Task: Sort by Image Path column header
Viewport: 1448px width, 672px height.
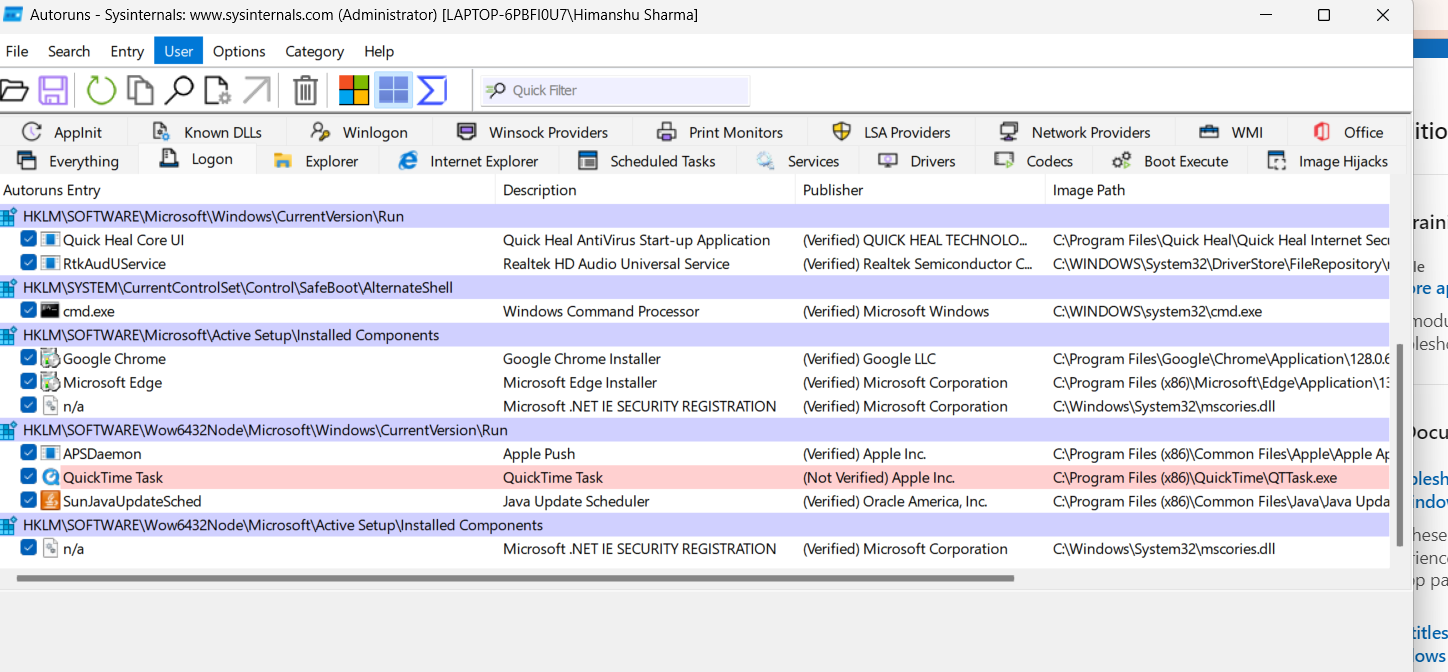Action: (1217, 190)
